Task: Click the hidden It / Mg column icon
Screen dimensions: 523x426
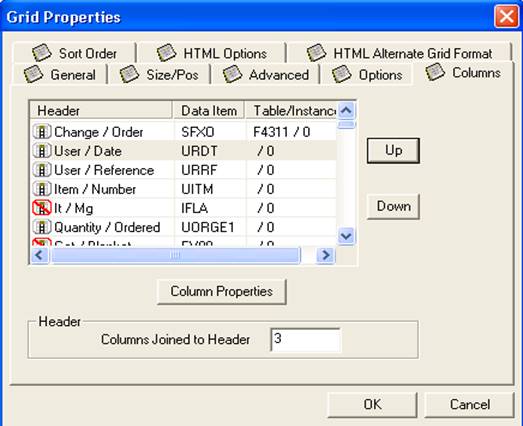Action: click(x=42, y=208)
